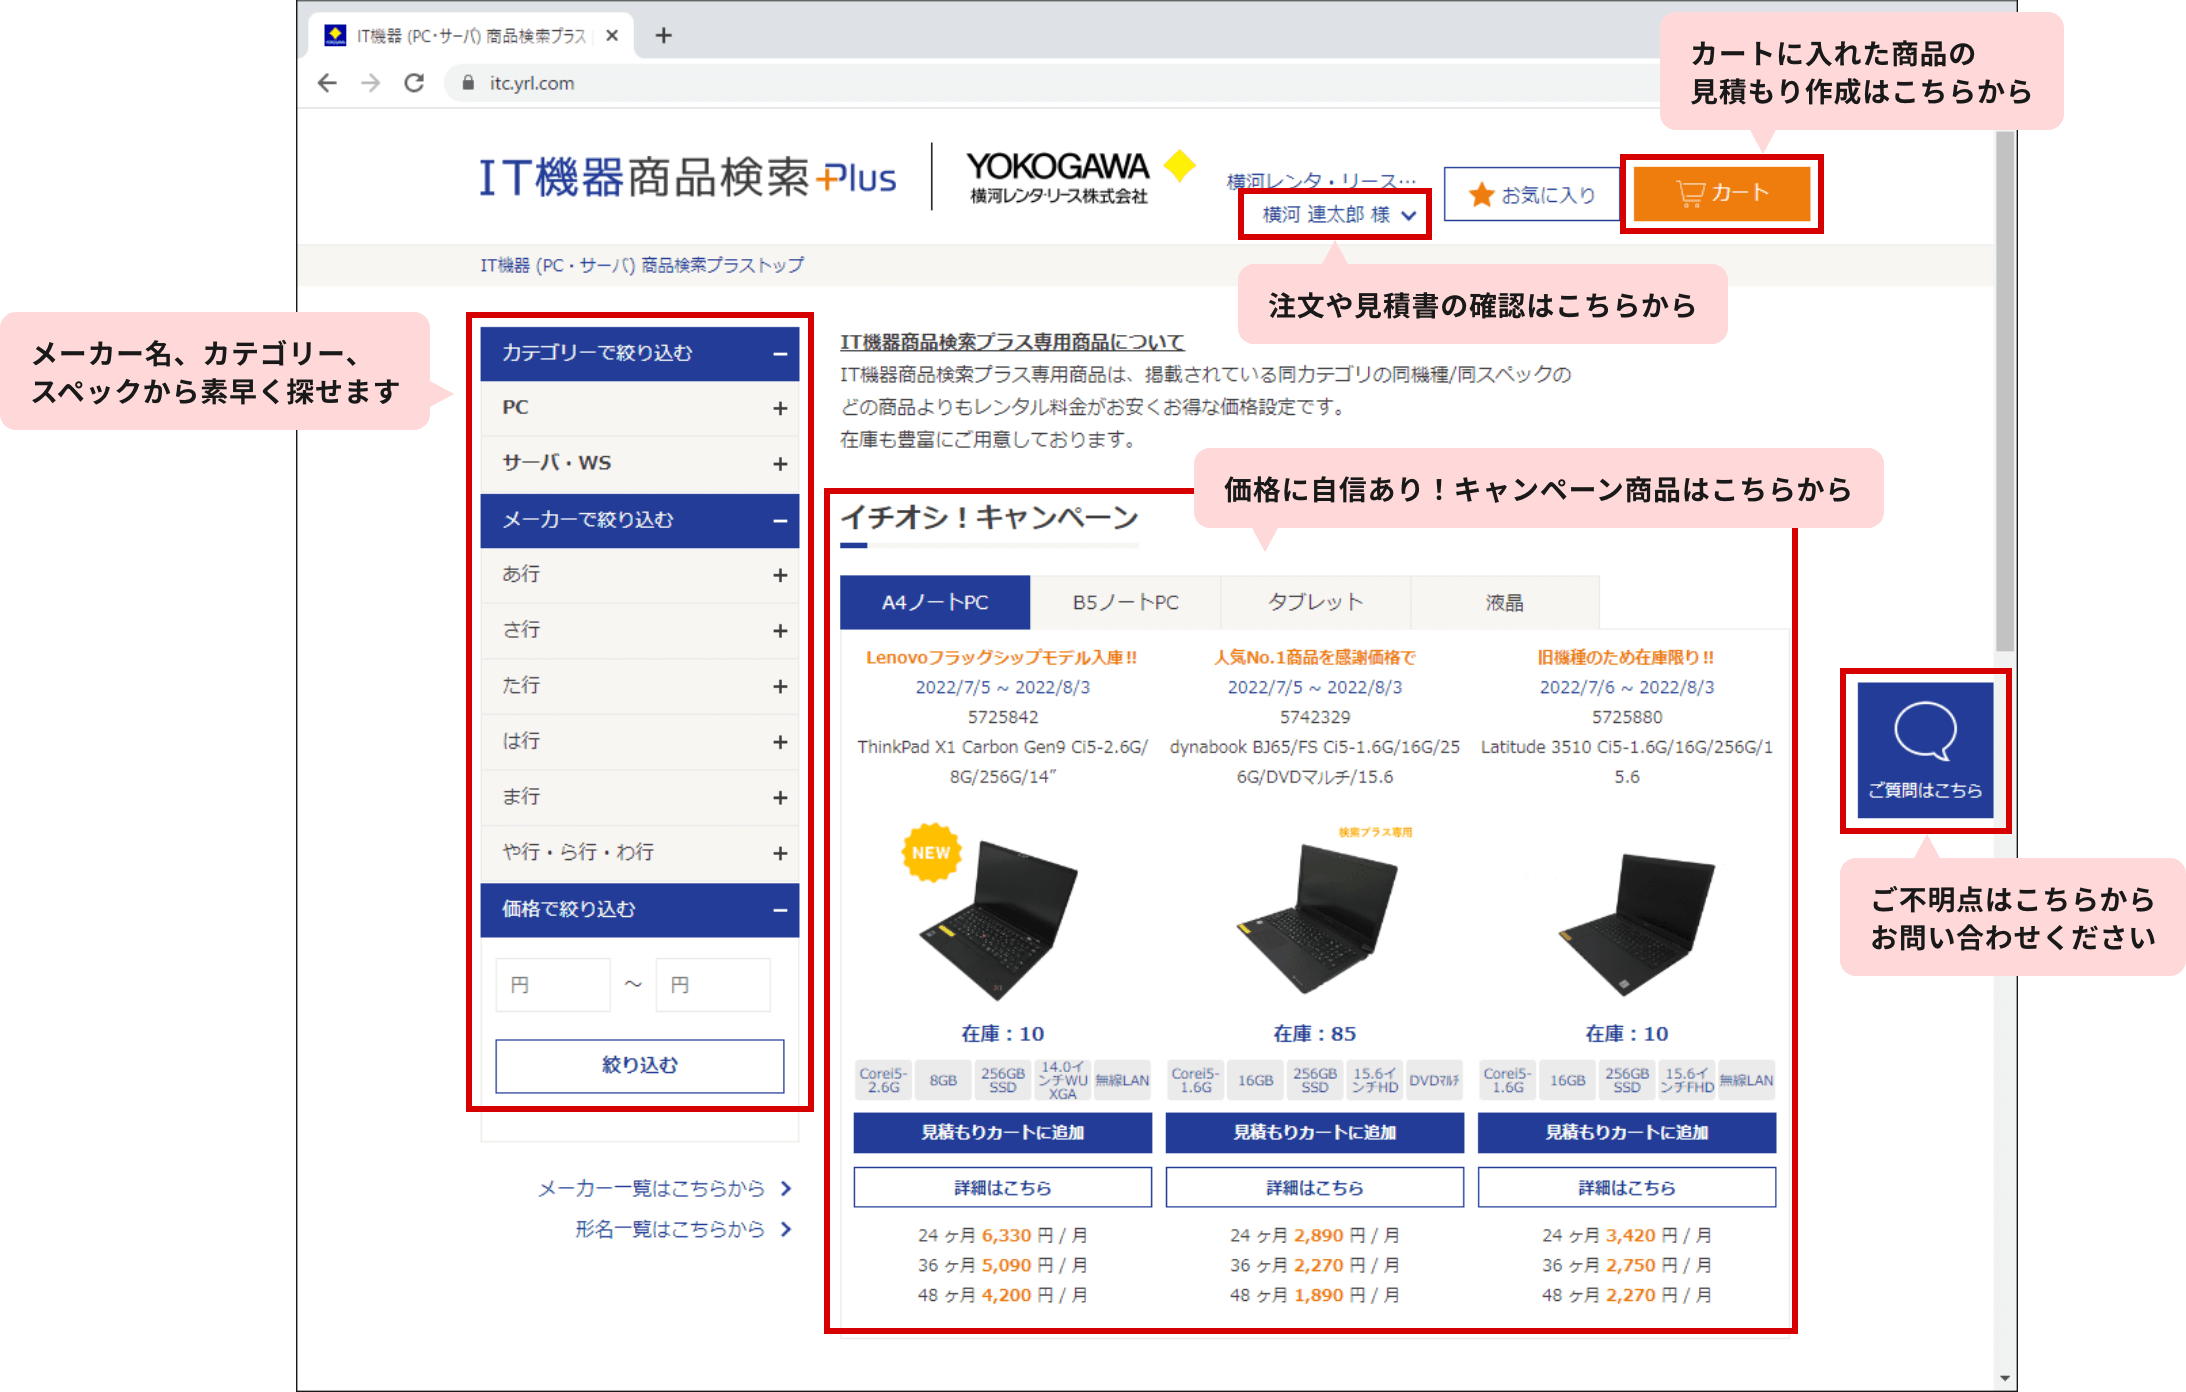Click 8GB memory spec chip
Screen dimensions: 2186x1392
point(943,1080)
